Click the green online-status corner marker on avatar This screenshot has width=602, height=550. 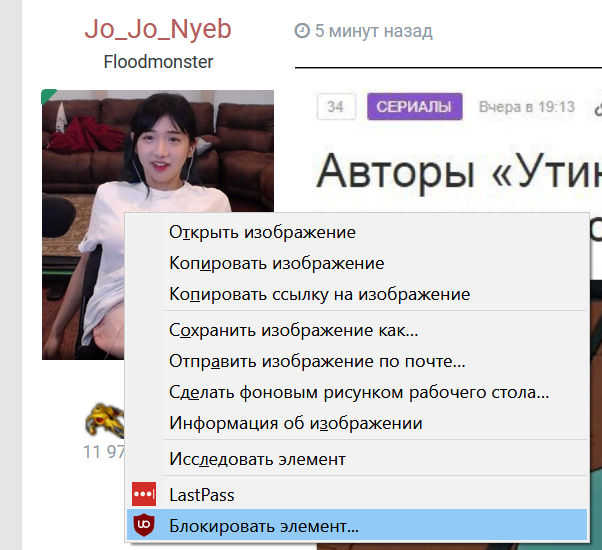point(48,96)
